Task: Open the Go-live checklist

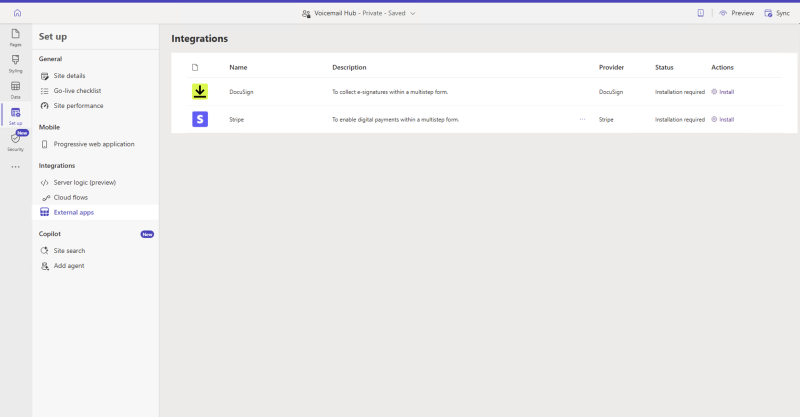Action: click(x=78, y=91)
